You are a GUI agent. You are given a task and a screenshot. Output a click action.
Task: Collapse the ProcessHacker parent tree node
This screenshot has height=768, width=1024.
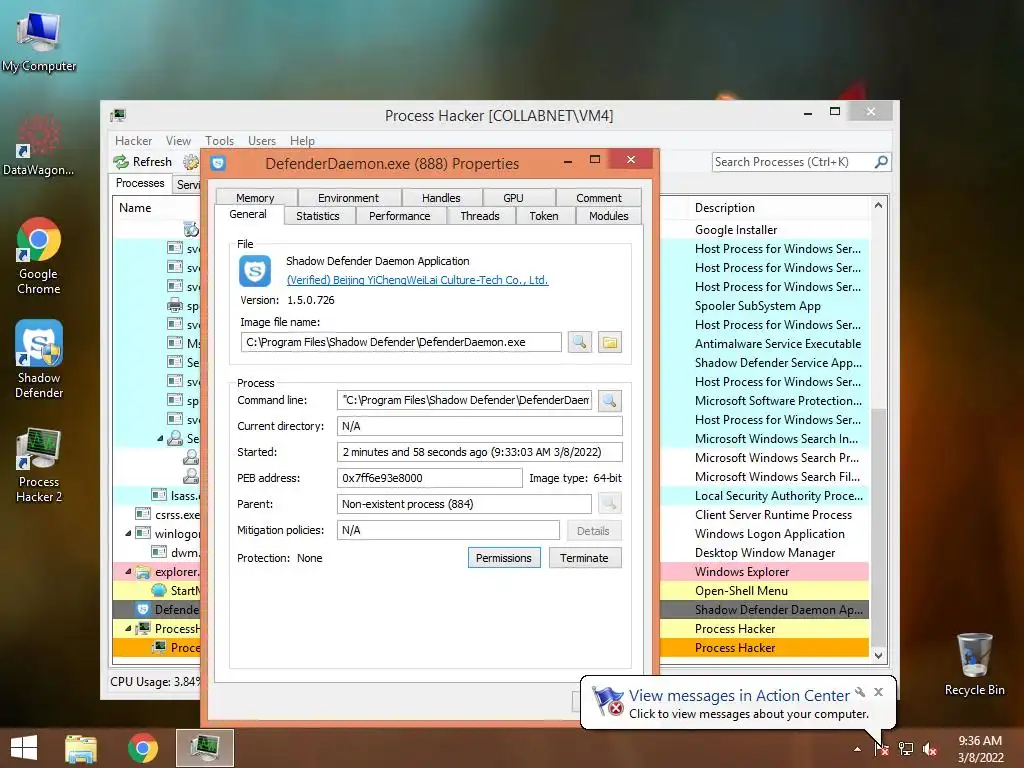pos(128,628)
